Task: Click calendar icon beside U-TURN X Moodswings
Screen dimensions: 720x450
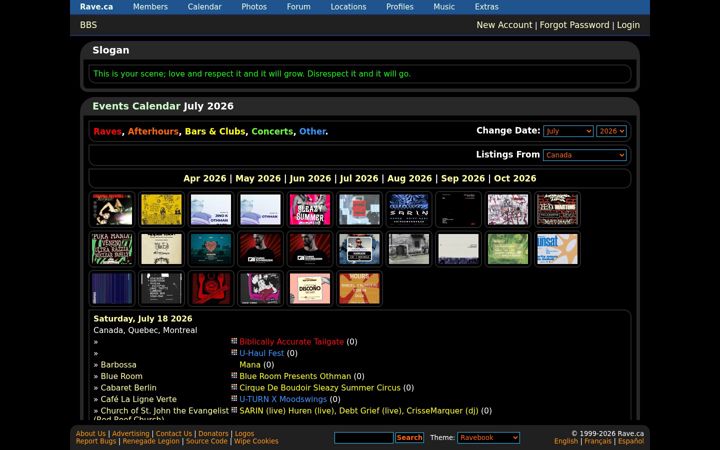Action: (x=234, y=398)
